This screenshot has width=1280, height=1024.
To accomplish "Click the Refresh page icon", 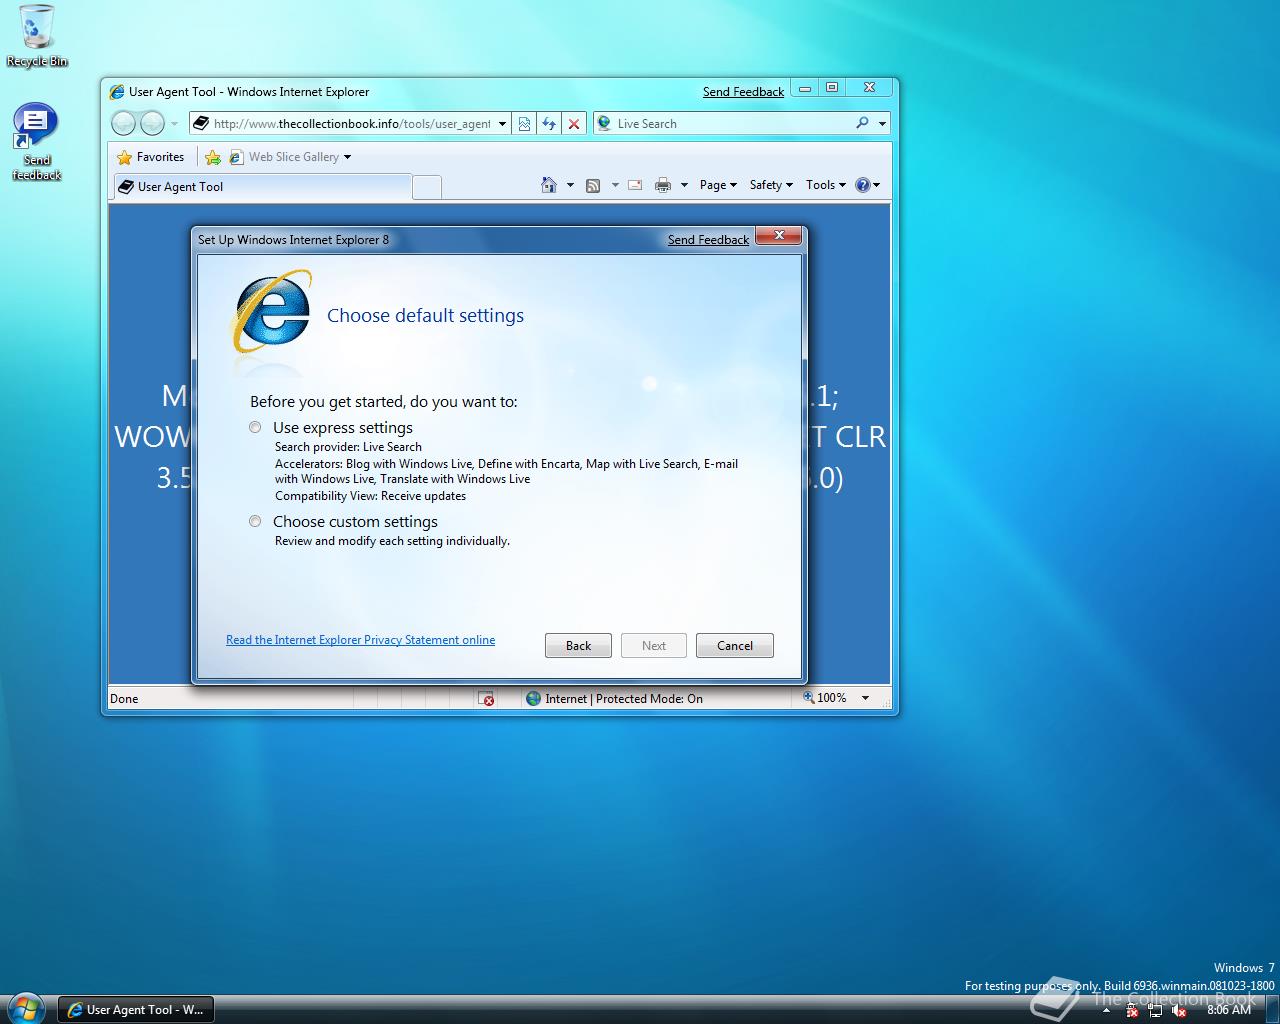I will point(549,124).
